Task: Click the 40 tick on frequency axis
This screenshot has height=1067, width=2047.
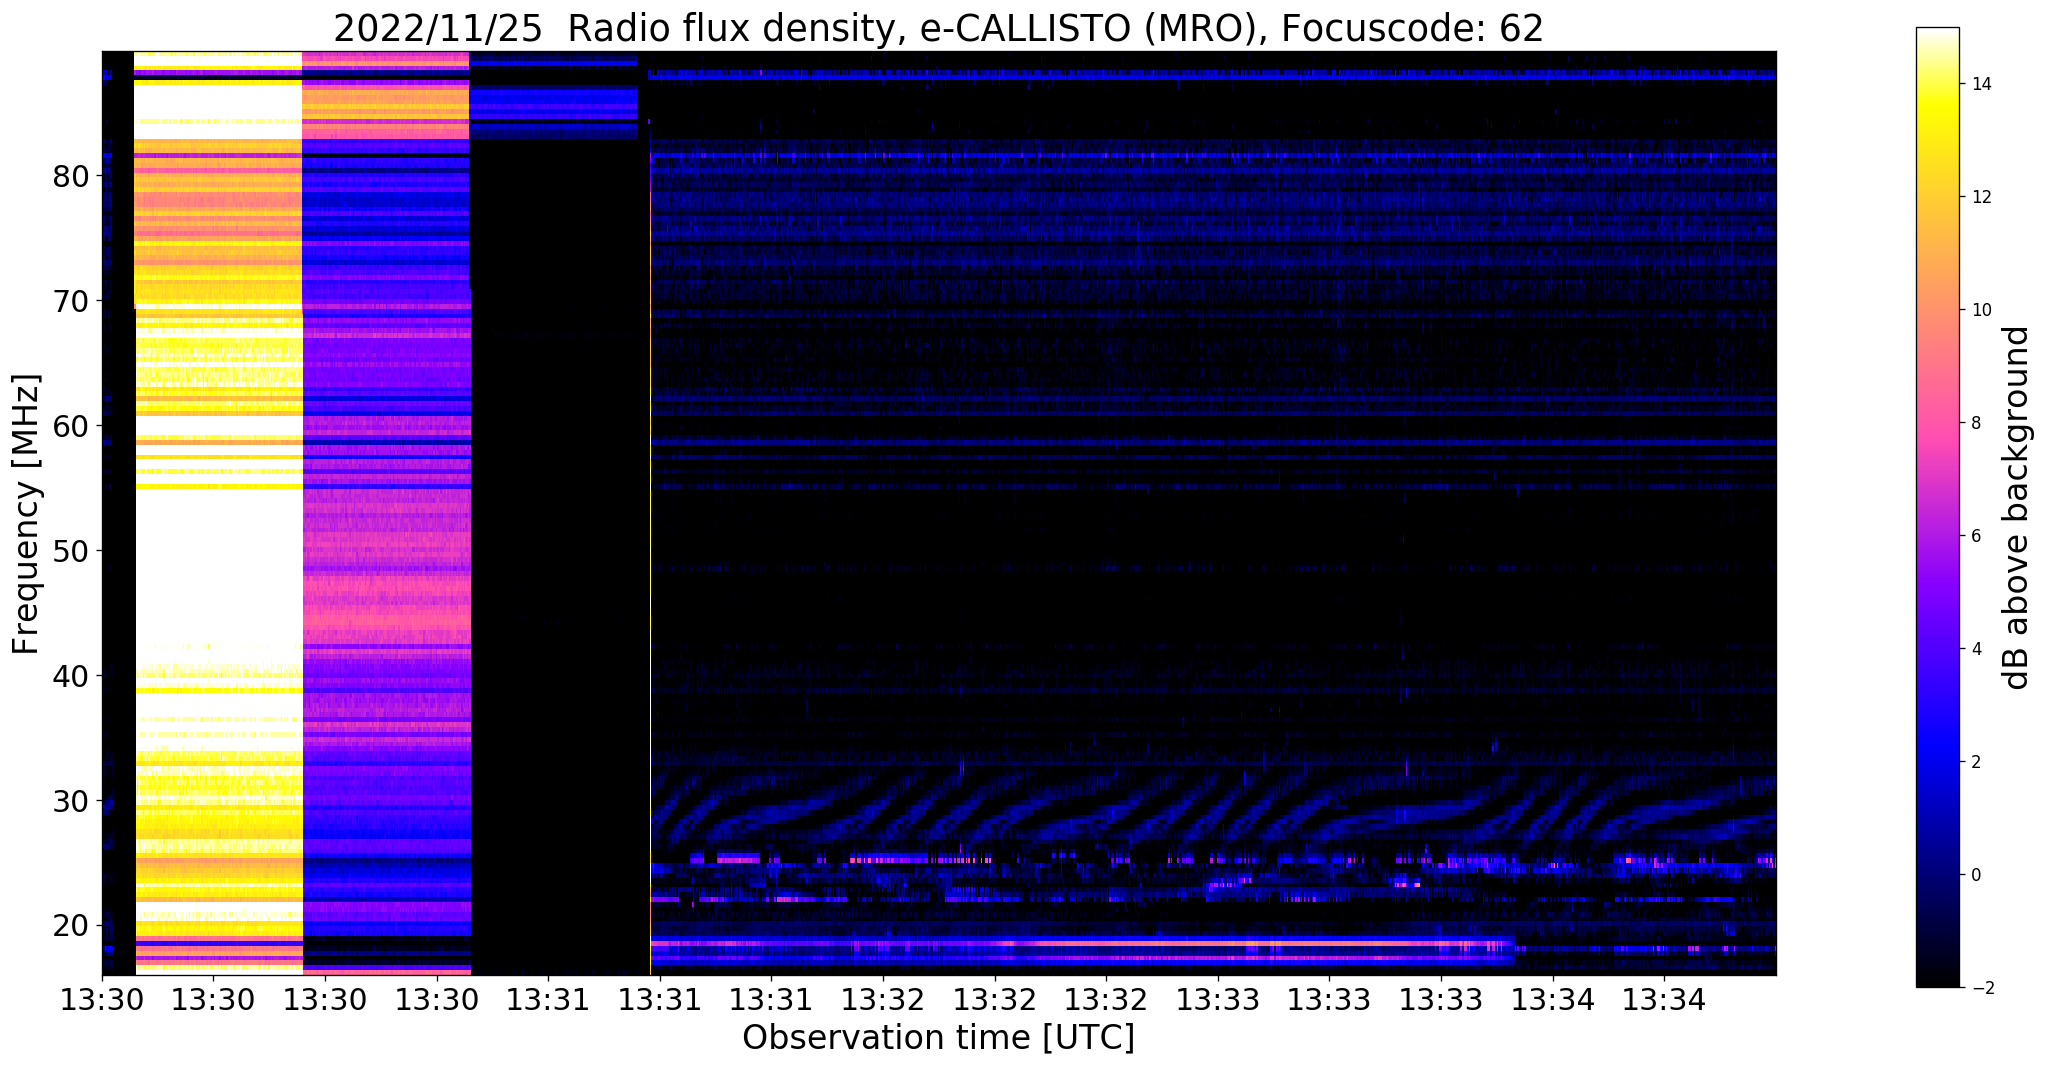Action: [71, 676]
